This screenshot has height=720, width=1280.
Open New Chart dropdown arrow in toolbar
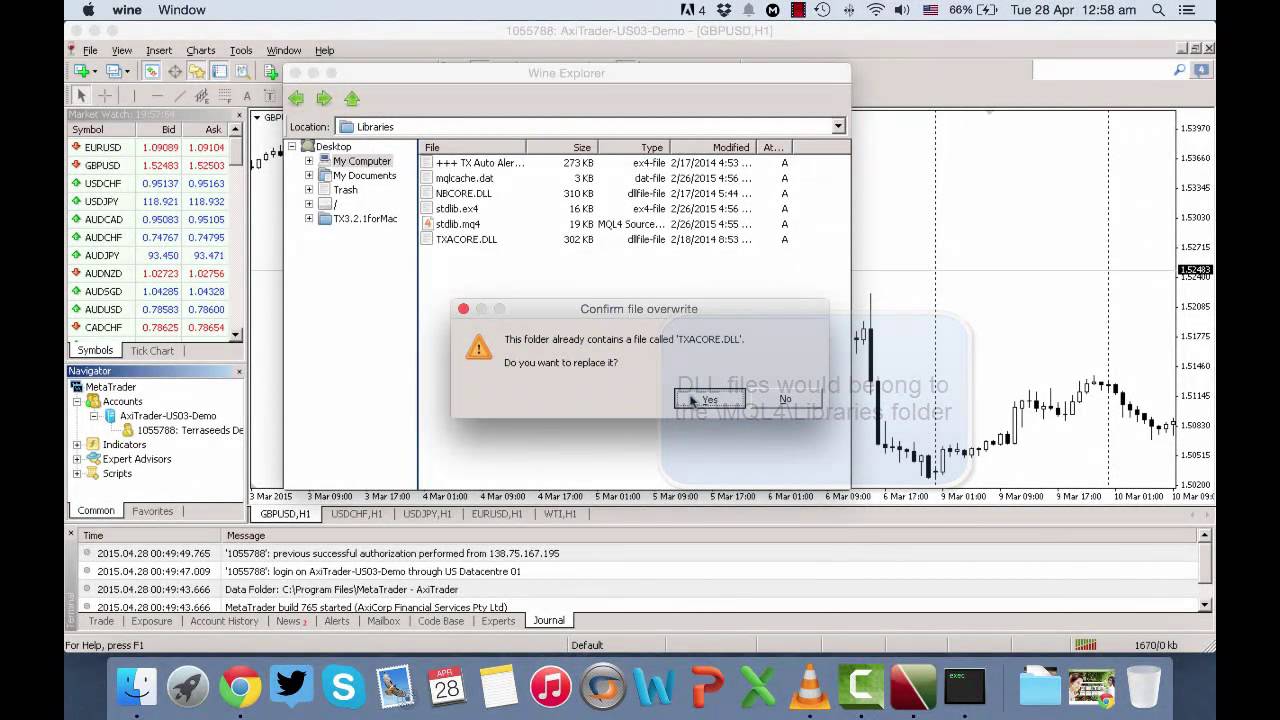click(95, 71)
